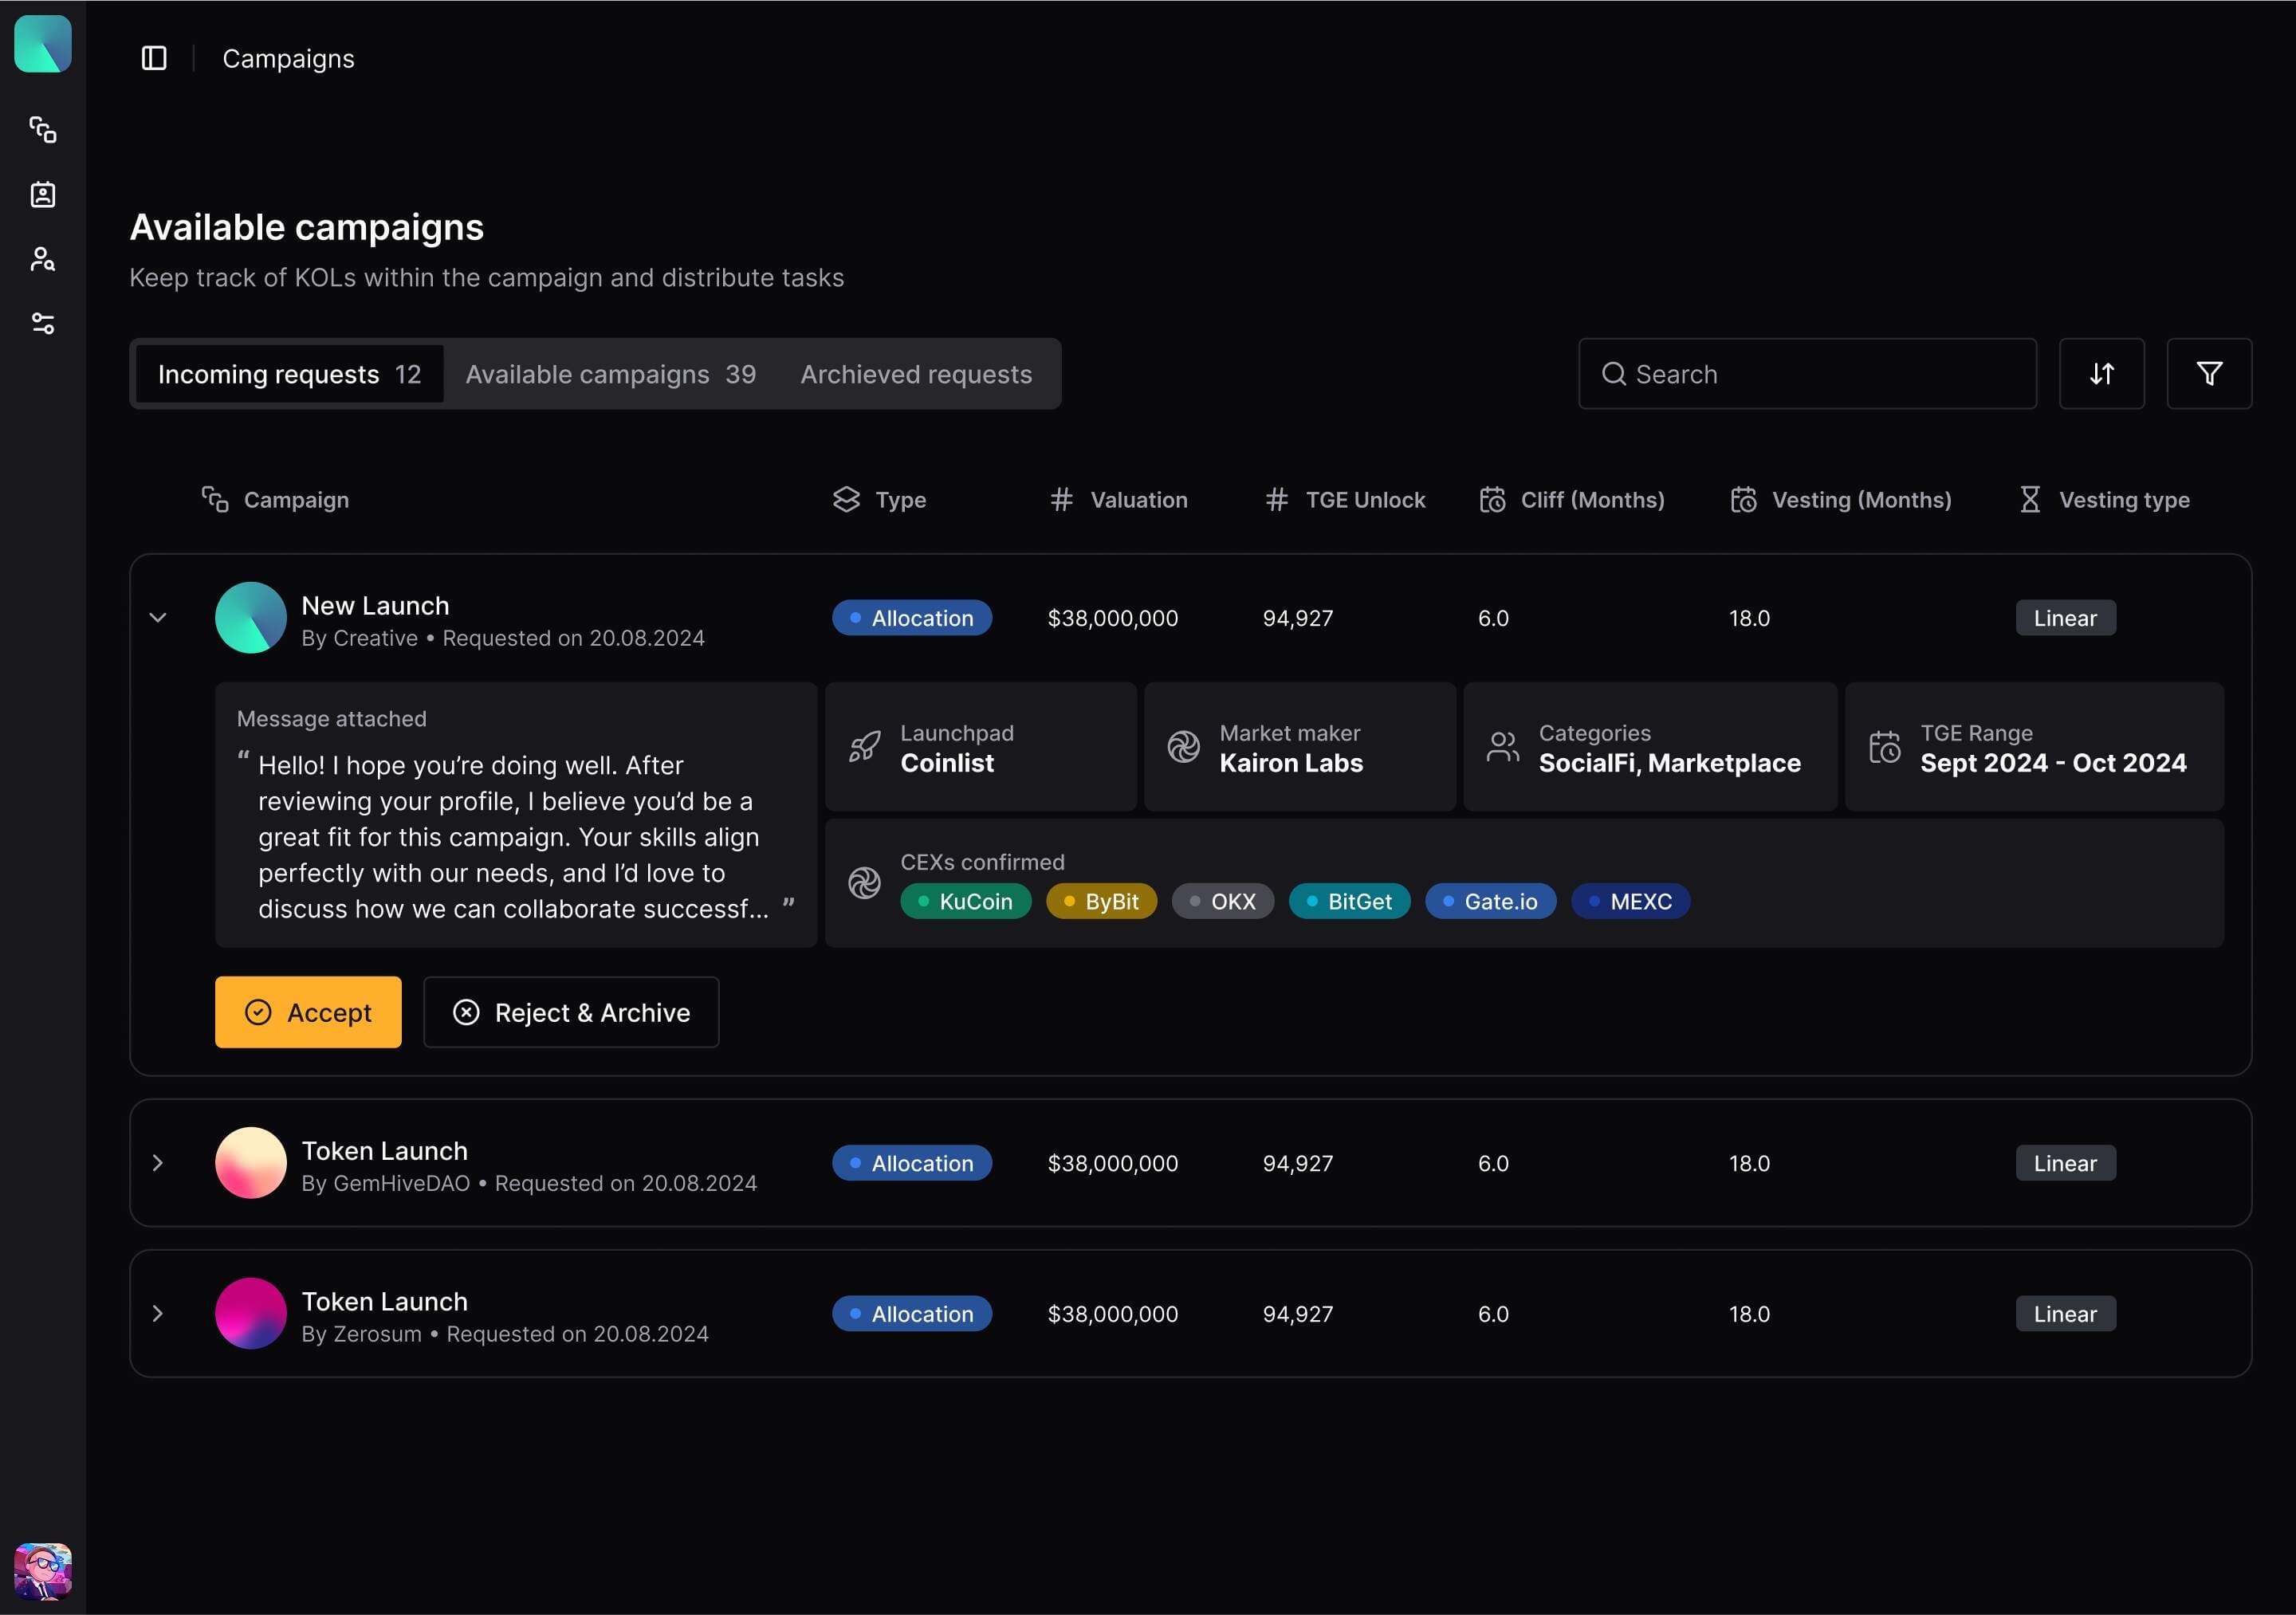
Task: Select the MEXC exchange tag
Action: click(x=1630, y=901)
